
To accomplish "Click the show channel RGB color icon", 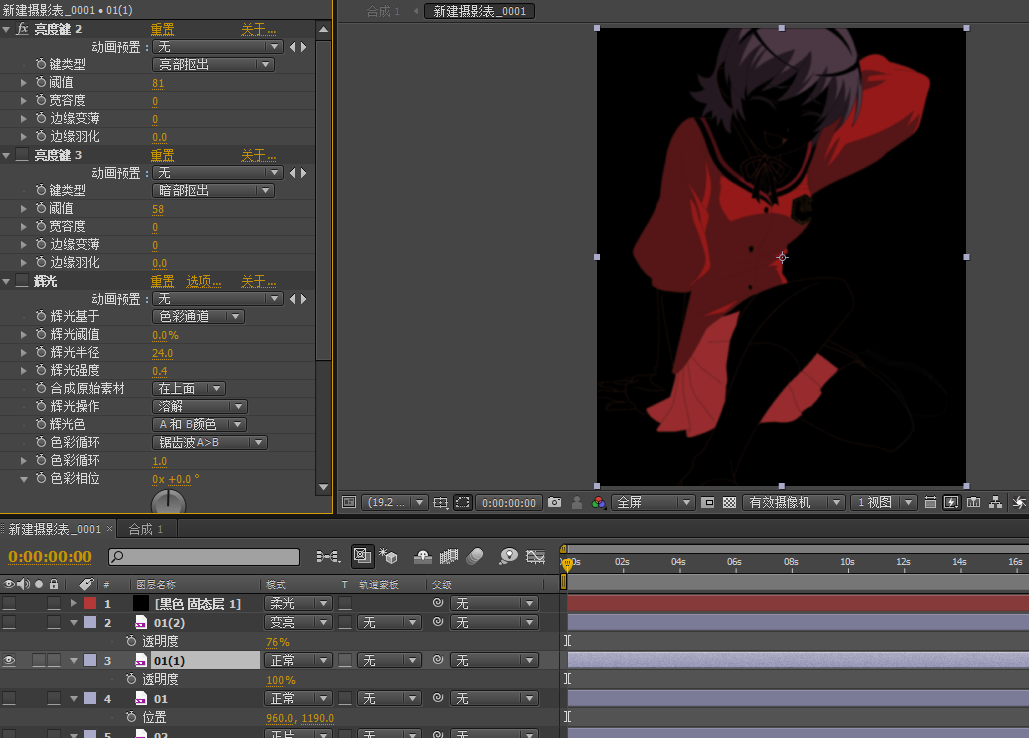I will tap(598, 502).
